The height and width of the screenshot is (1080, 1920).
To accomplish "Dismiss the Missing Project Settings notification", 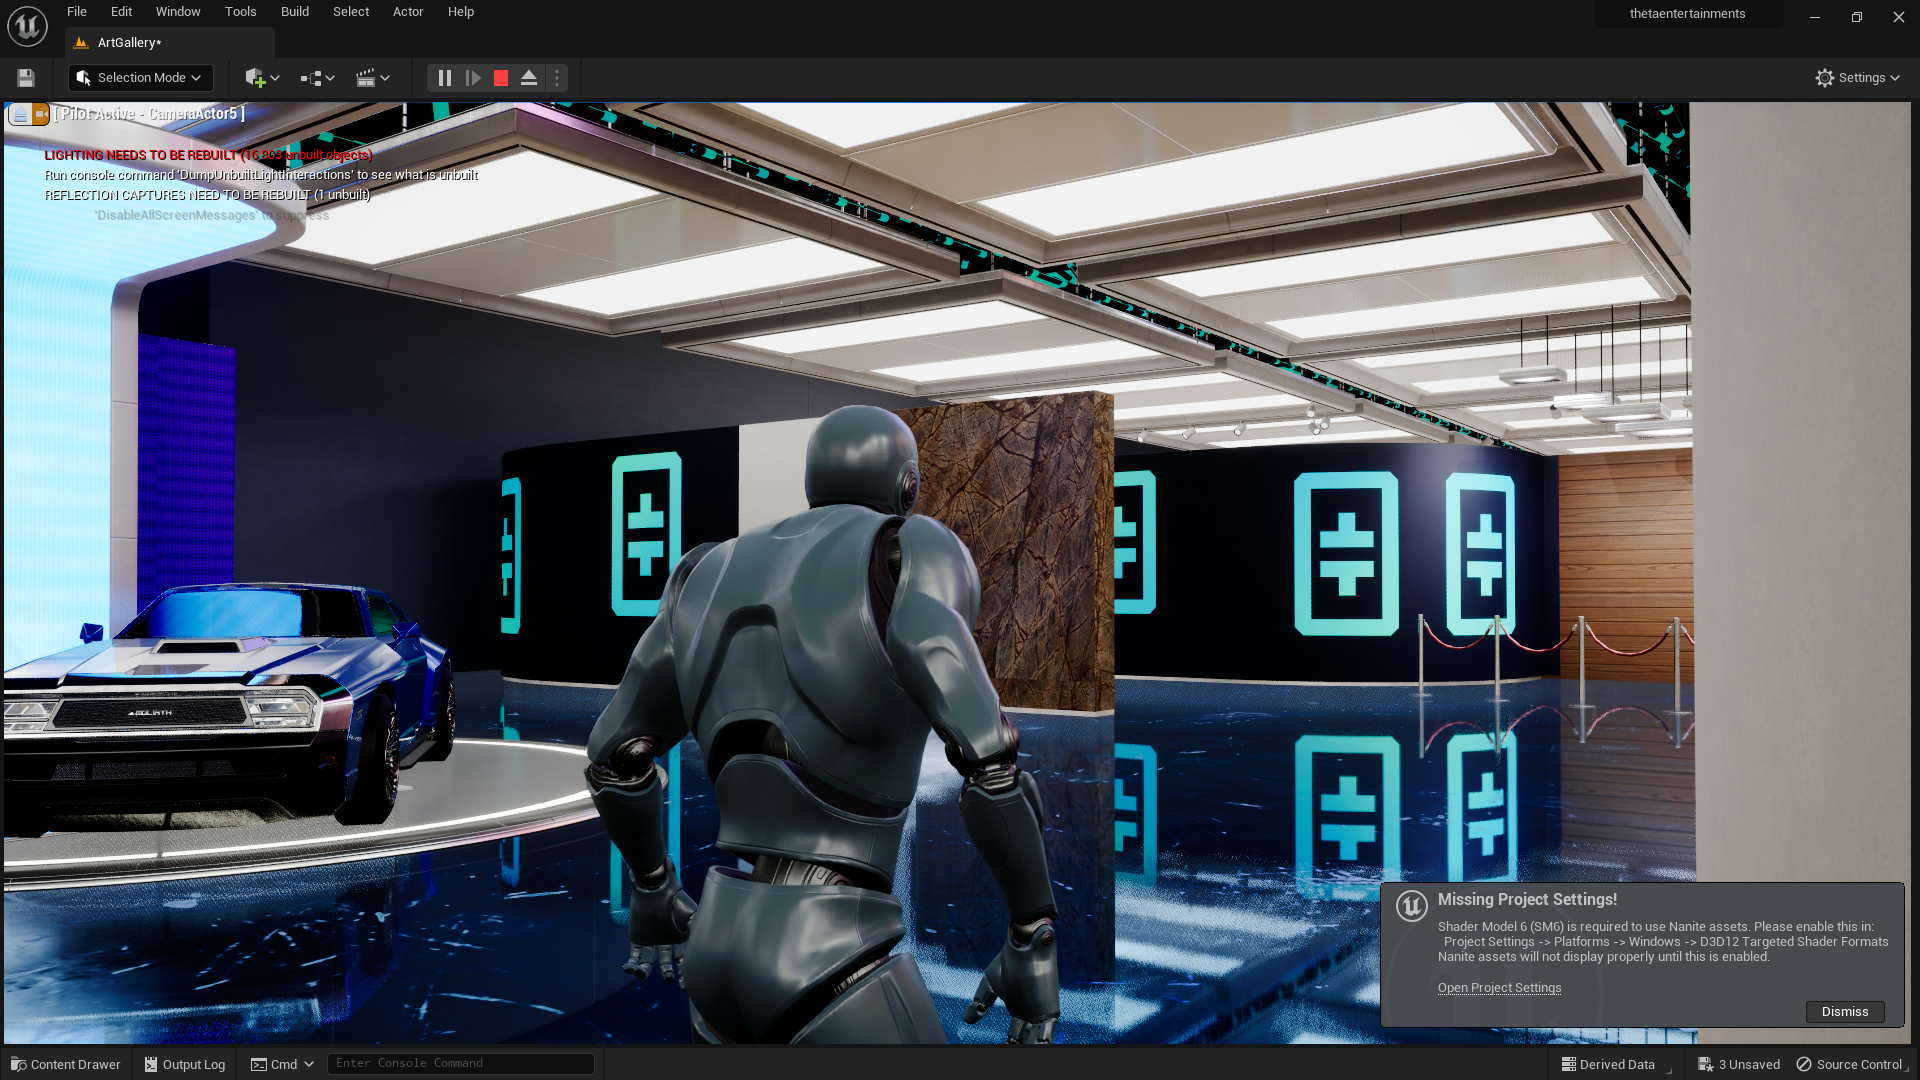I will click(1844, 1012).
